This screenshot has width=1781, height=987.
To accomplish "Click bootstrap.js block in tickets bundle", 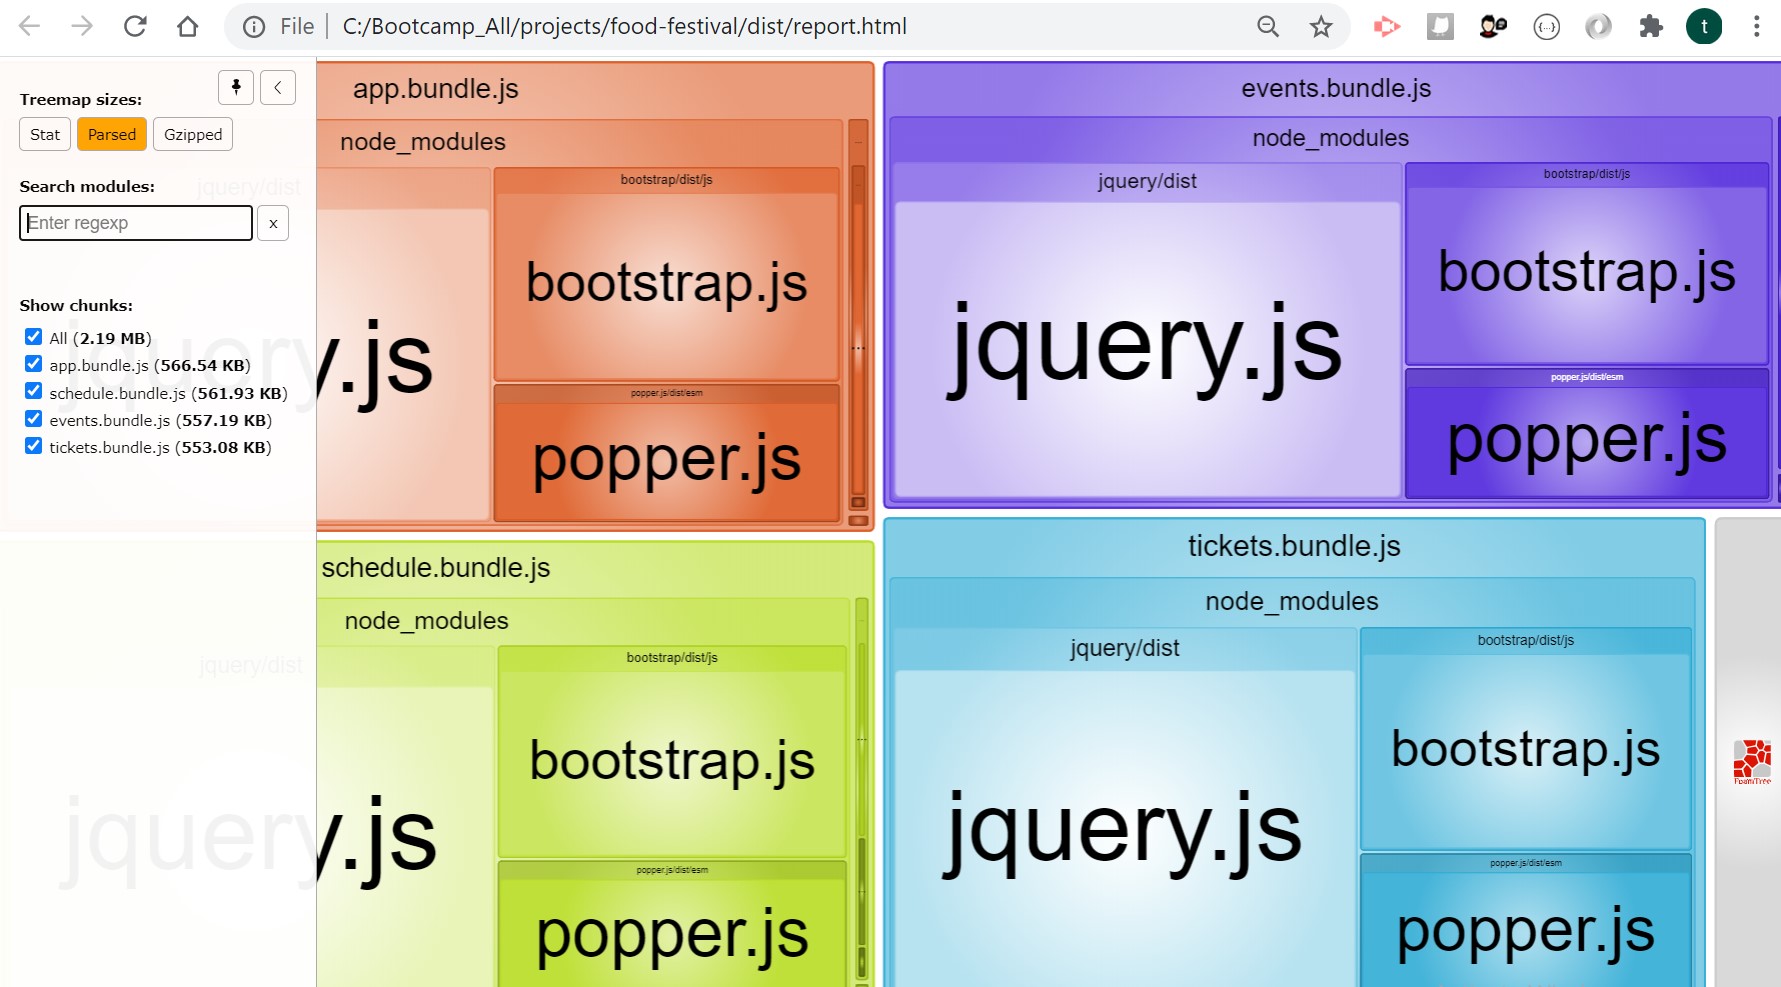I will pos(1526,750).
